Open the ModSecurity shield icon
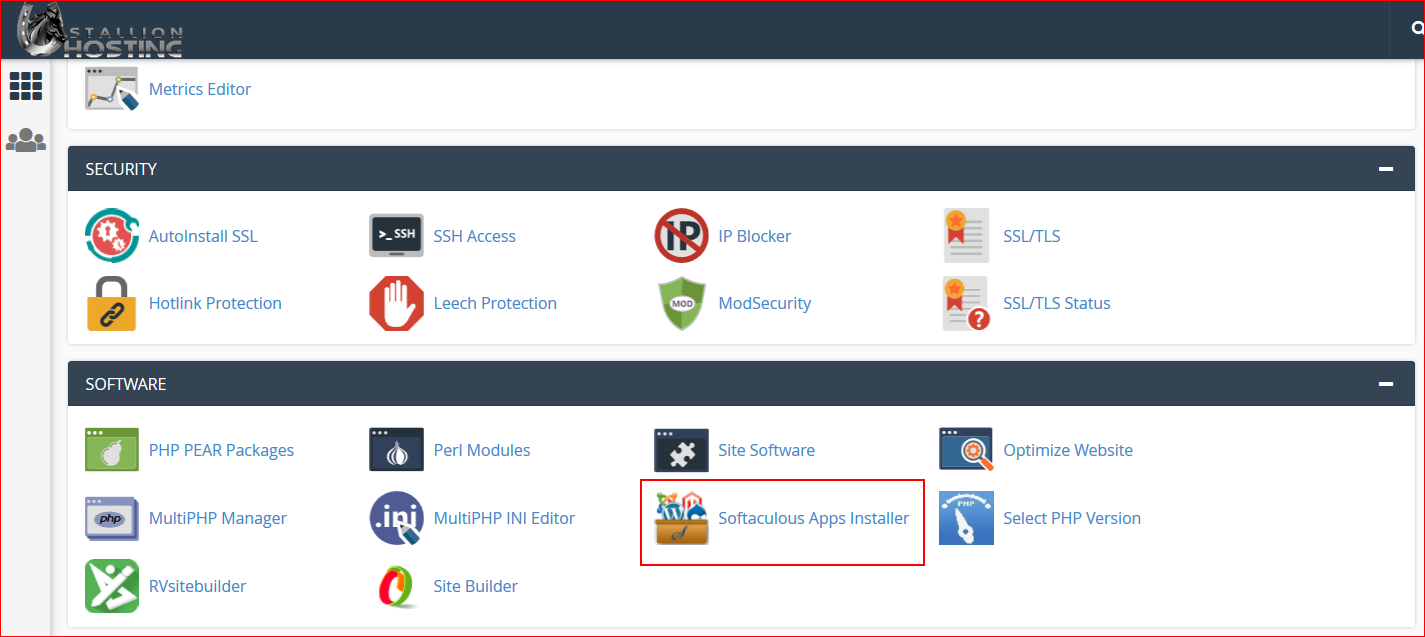The height and width of the screenshot is (637, 1425). (x=681, y=303)
